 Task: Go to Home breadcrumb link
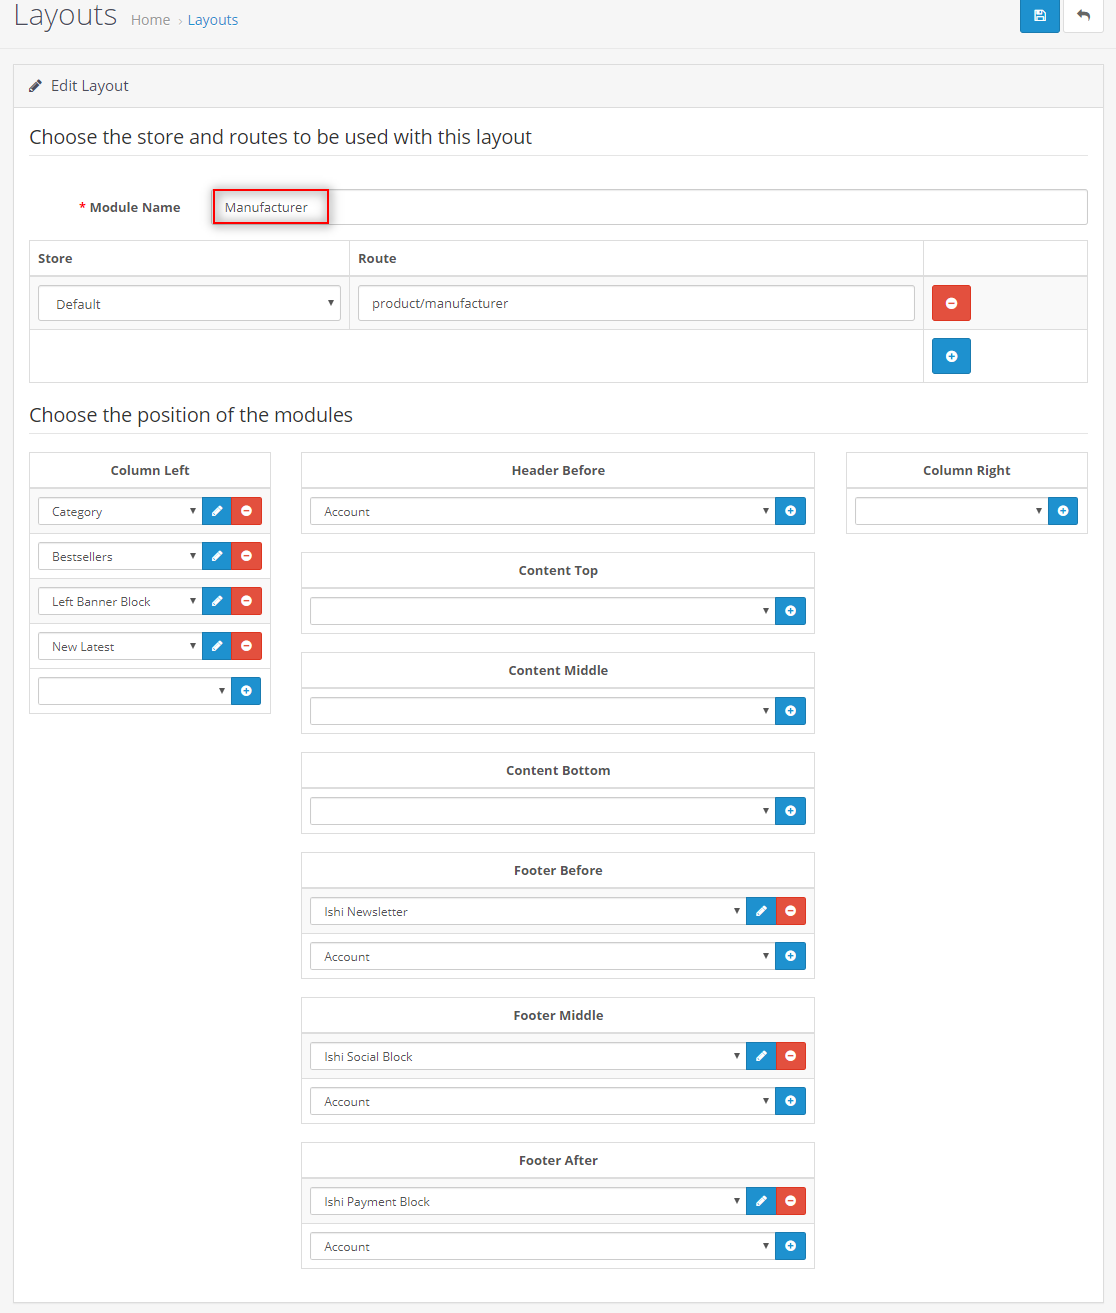(x=150, y=20)
